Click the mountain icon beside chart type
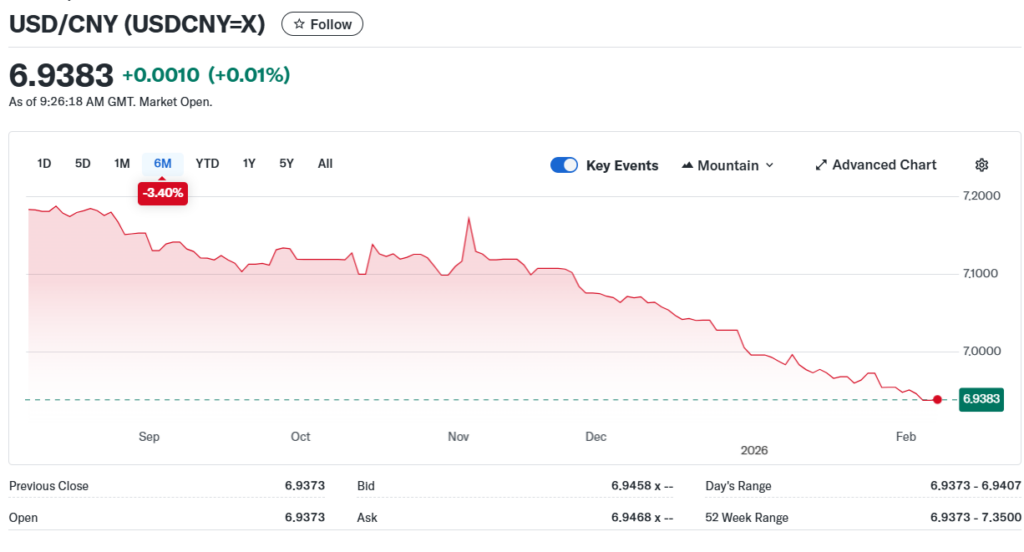The width and height of the screenshot is (1024, 552). (688, 165)
